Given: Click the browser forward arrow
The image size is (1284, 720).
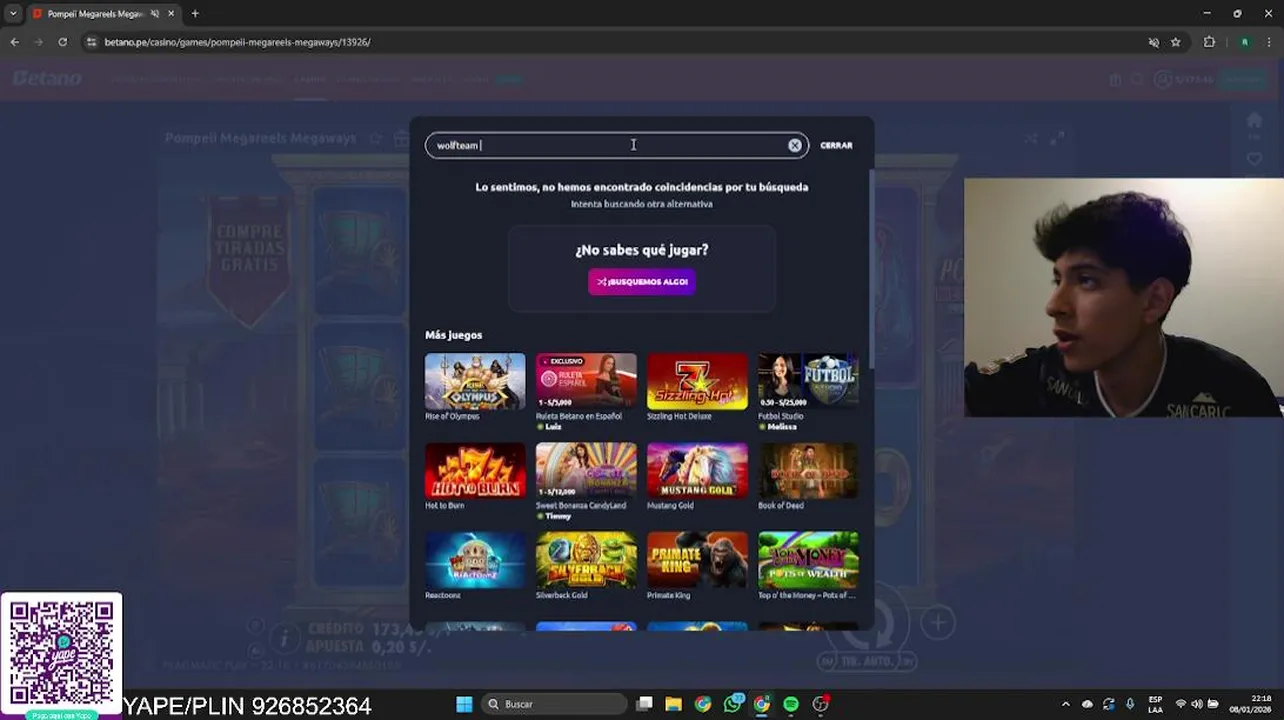Looking at the screenshot, I should tap(38, 42).
